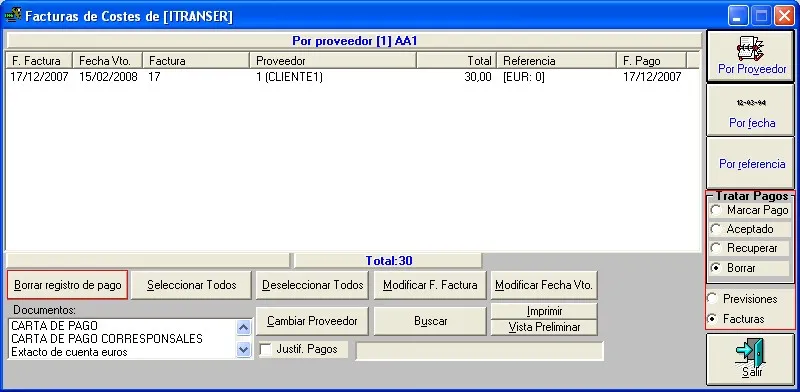The width and height of the screenshot is (800, 392).
Task: Enable the Justif. Pagos checkbox
Action: pyautogui.click(x=265, y=350)
